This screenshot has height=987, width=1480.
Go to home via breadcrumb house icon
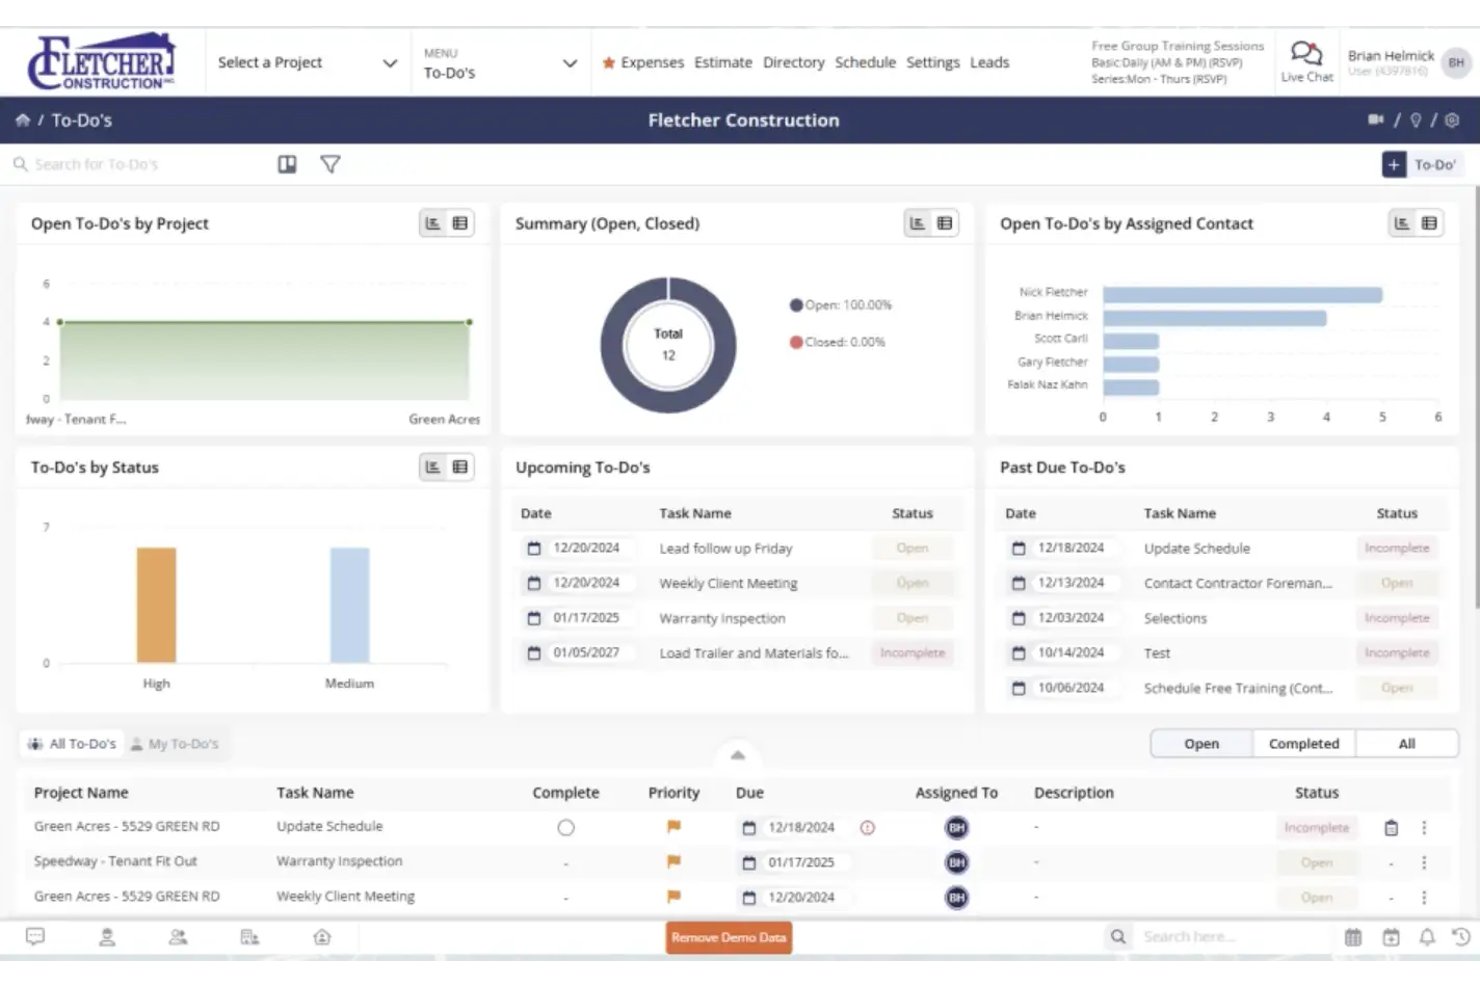[x=22, y=120]
